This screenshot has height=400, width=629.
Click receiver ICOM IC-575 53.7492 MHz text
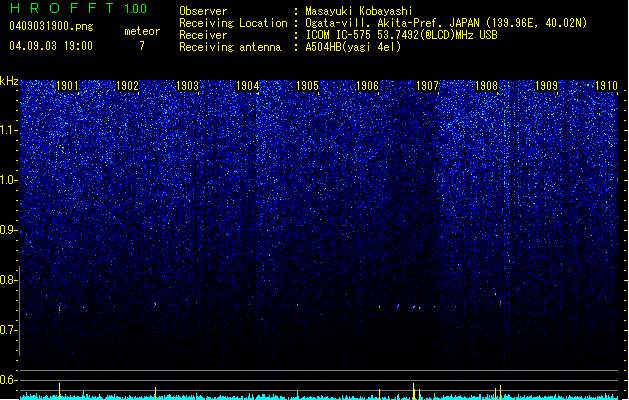click(401, 35)
